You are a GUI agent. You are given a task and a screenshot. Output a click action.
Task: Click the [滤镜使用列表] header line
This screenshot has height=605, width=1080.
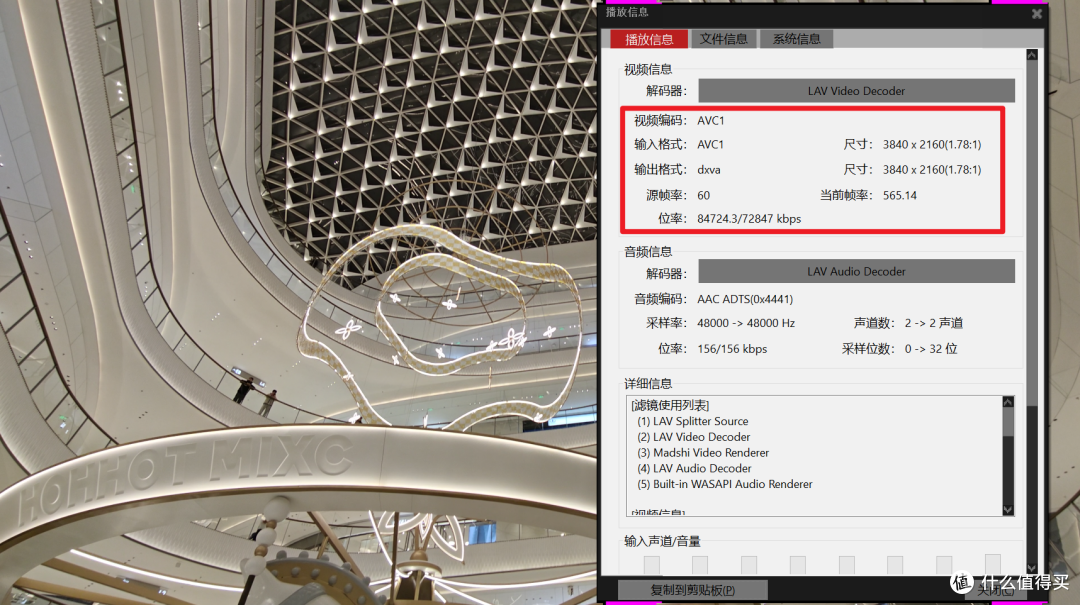coord(670,405)
